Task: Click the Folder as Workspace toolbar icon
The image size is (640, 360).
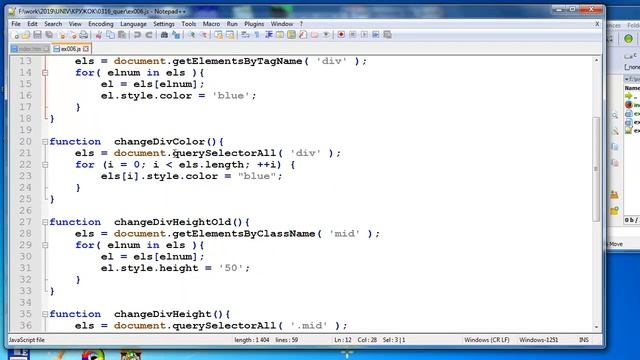Action: [x=315, y=35]
